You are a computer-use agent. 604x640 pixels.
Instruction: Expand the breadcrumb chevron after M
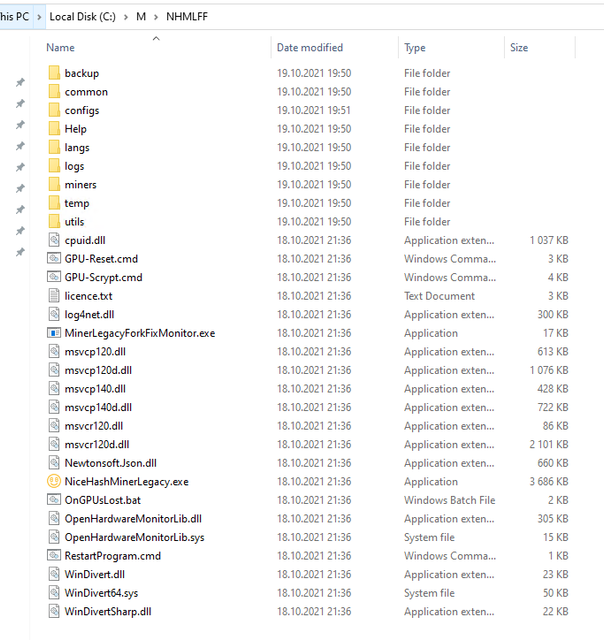(156, 17)
